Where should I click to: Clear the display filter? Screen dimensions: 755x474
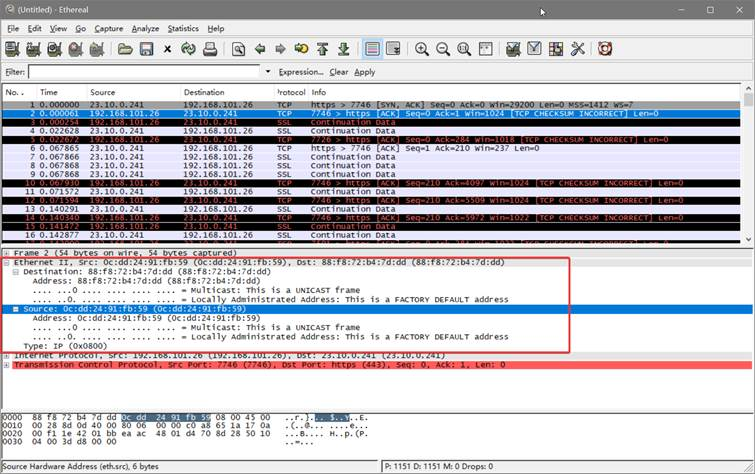pyautogui.click(x=338, y=72)
